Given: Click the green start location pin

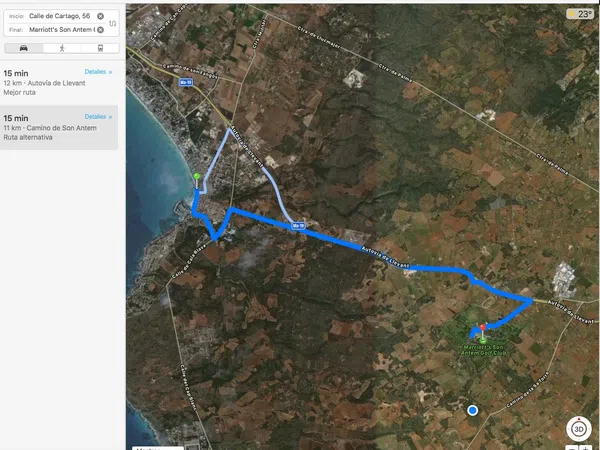Looking at the screenshot, I should pos(197,176).
